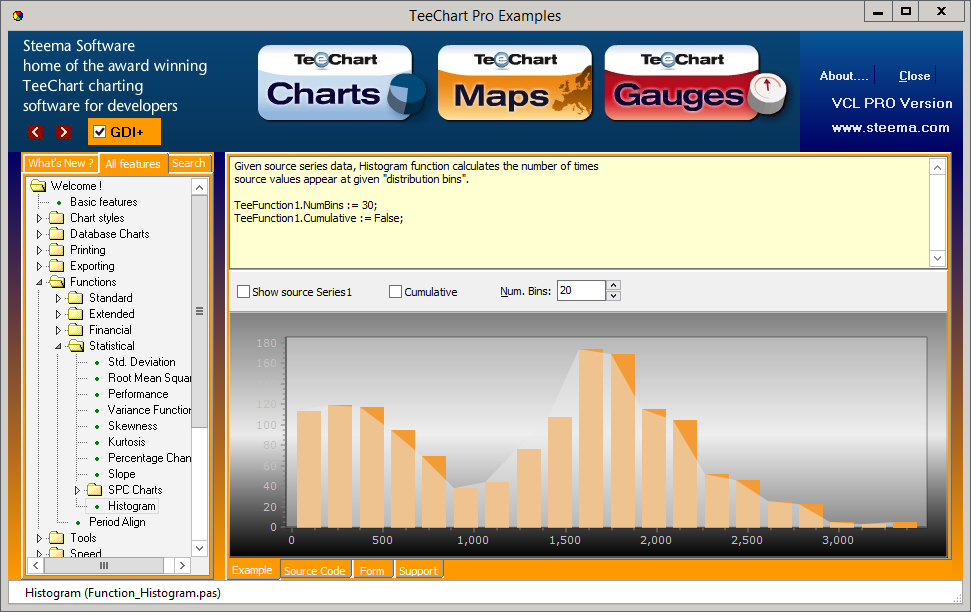Viewport: 971px width, 612px height.
Task: Open the Support tab
Action: tap(418, 570)
